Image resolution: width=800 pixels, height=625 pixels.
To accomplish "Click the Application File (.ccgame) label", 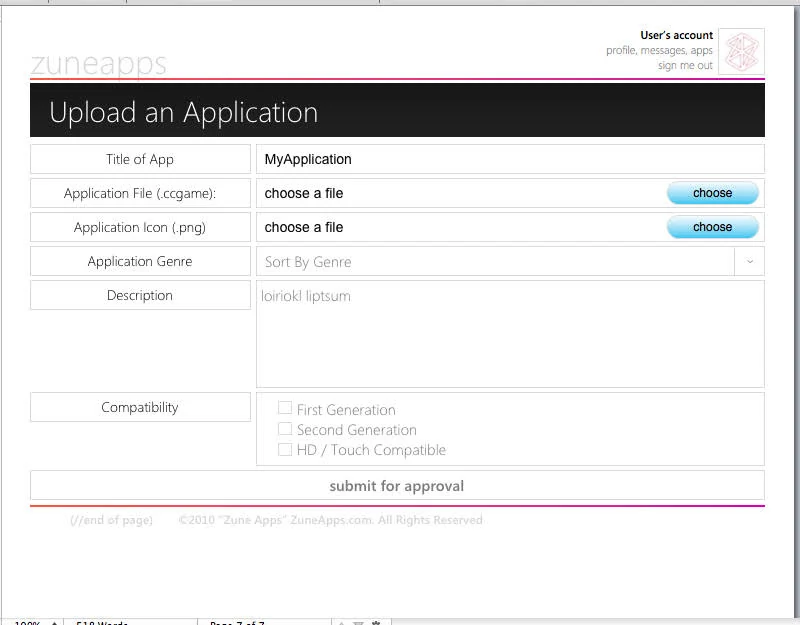I will tap(140, 193).
